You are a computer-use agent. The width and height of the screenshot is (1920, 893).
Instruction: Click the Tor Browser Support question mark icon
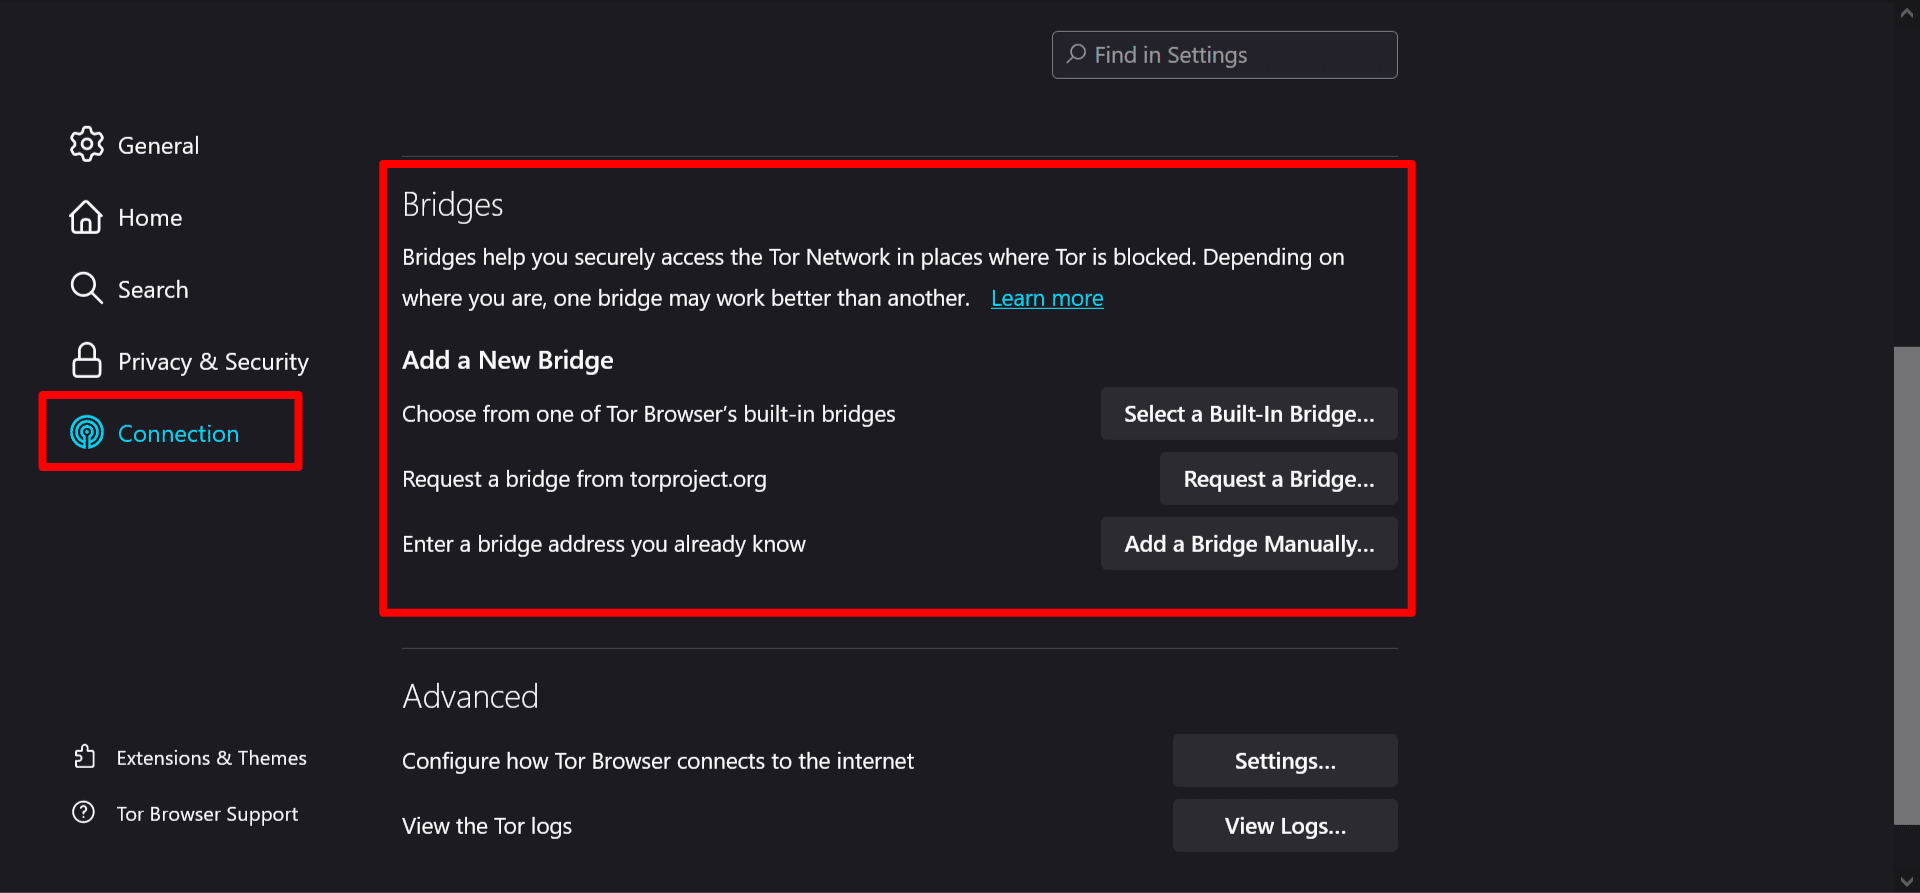tap(84, 812)
